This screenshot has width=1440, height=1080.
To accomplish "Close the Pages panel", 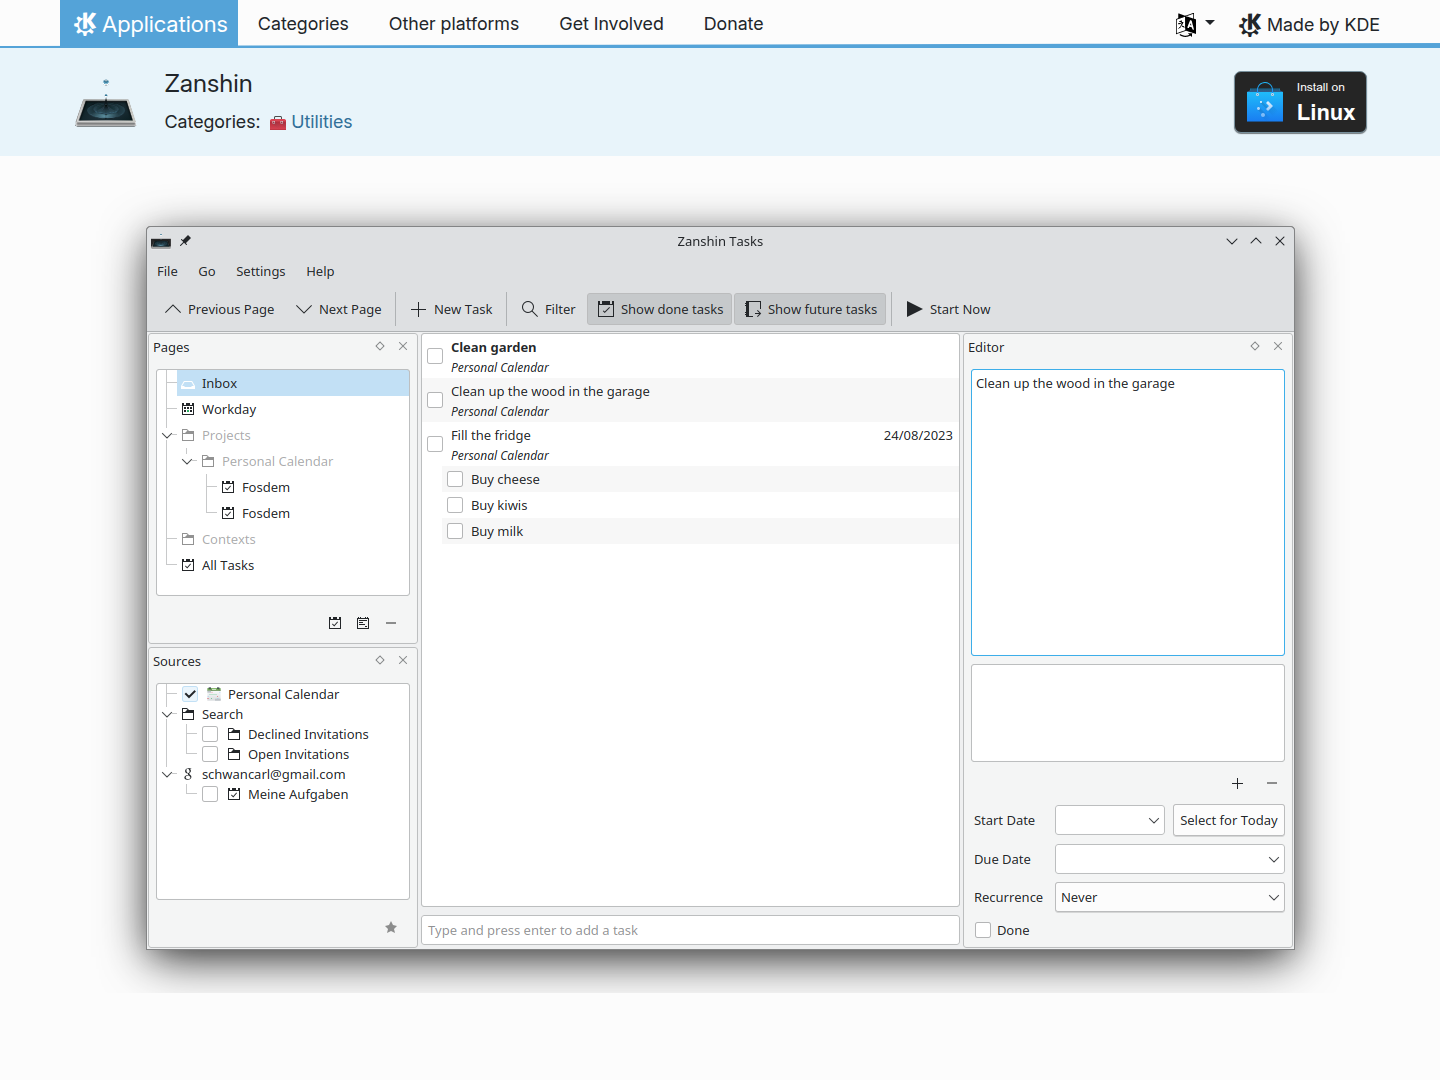I will click(x=403, y=346).
